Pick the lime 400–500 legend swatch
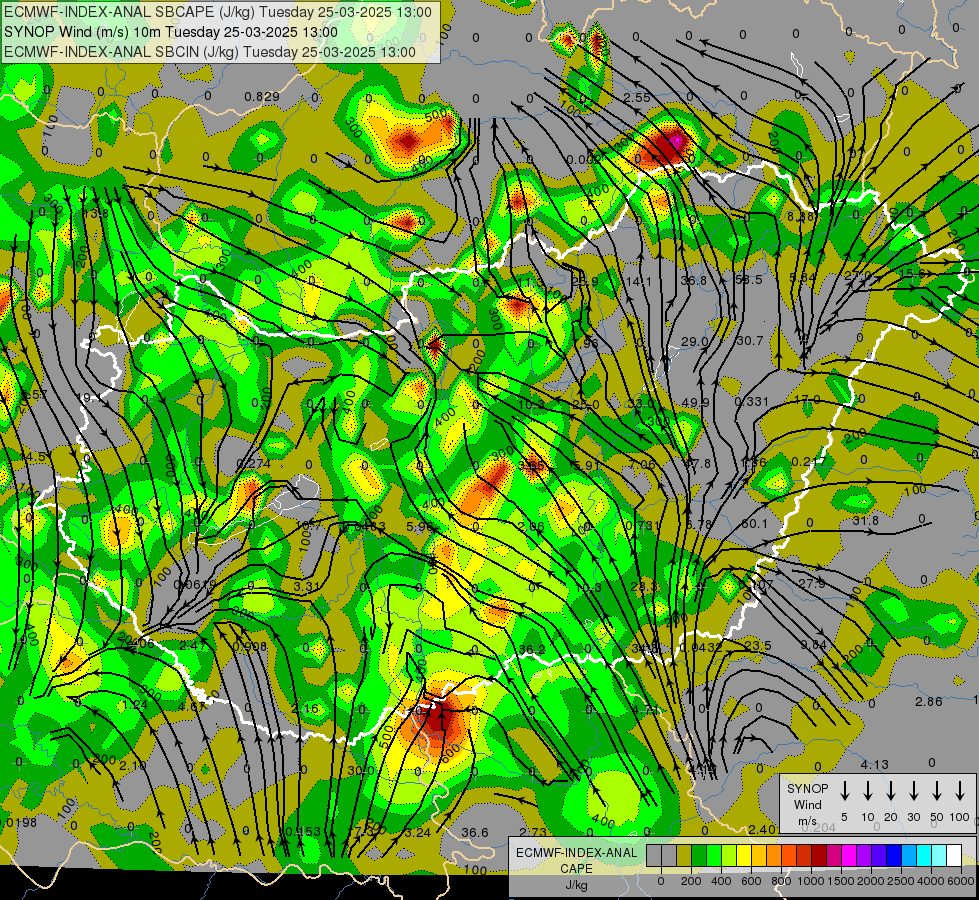Screen dimensions: 979x900 [729, 856]
